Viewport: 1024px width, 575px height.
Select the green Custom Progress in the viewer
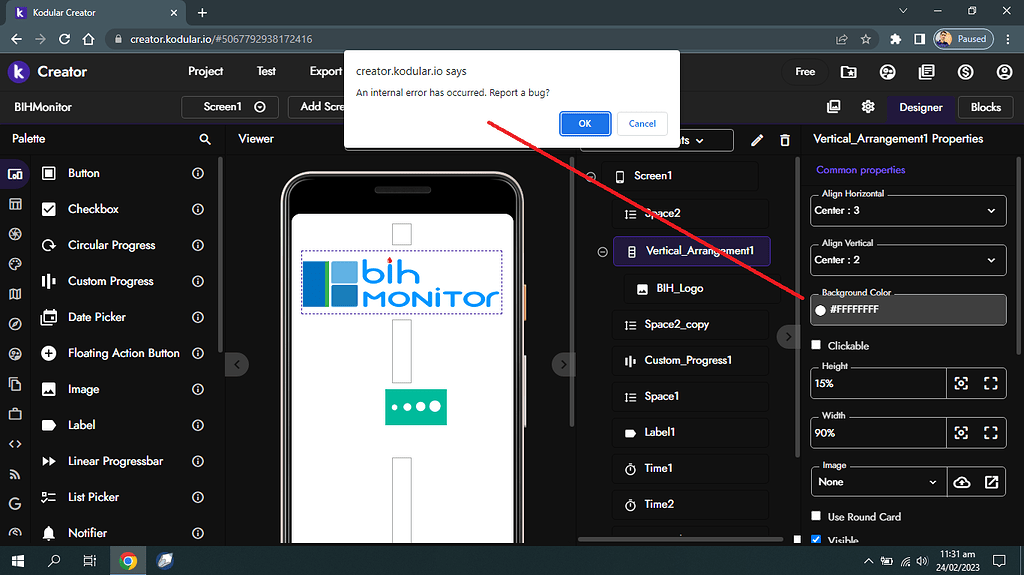click(x=416, y=407)
